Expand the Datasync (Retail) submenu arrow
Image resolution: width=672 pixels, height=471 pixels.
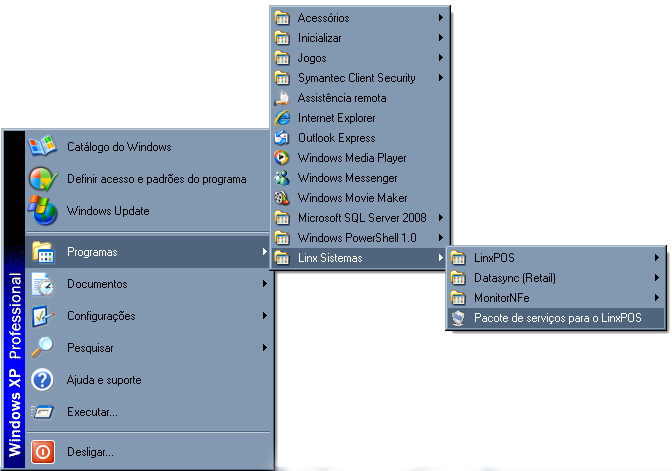pos(657,278)
